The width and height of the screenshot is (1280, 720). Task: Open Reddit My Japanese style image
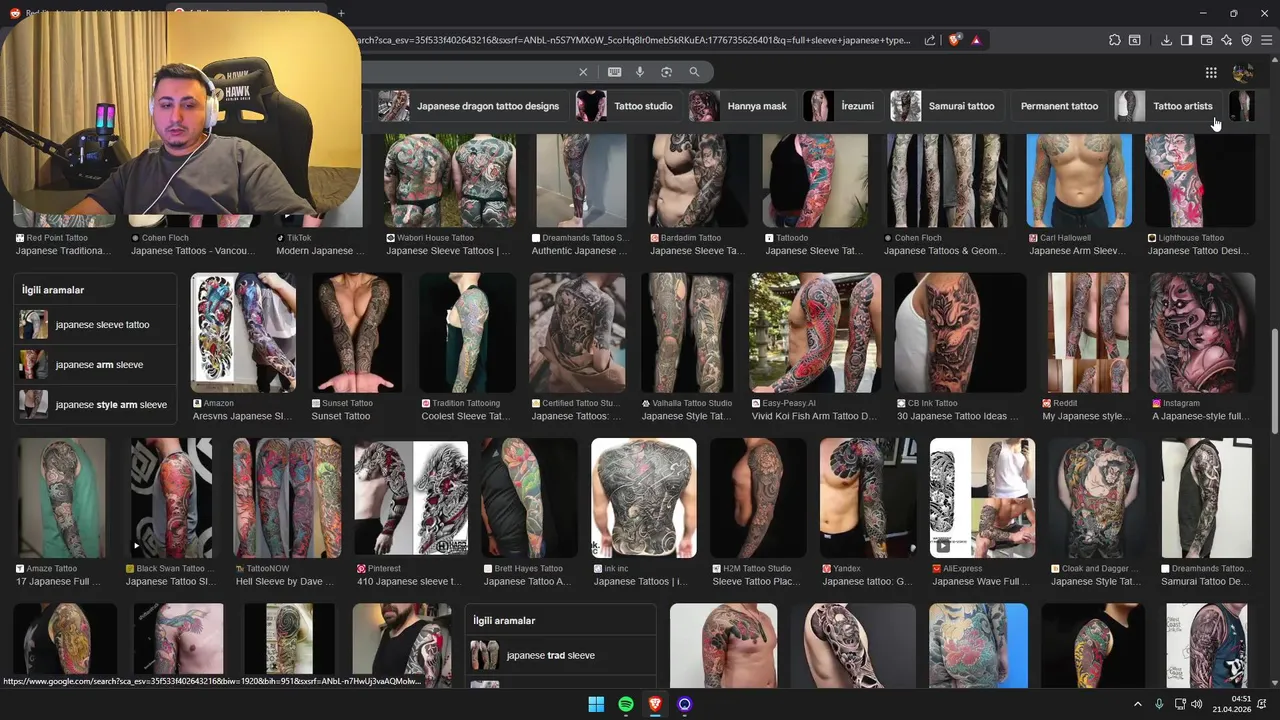tap(1088, 333)
